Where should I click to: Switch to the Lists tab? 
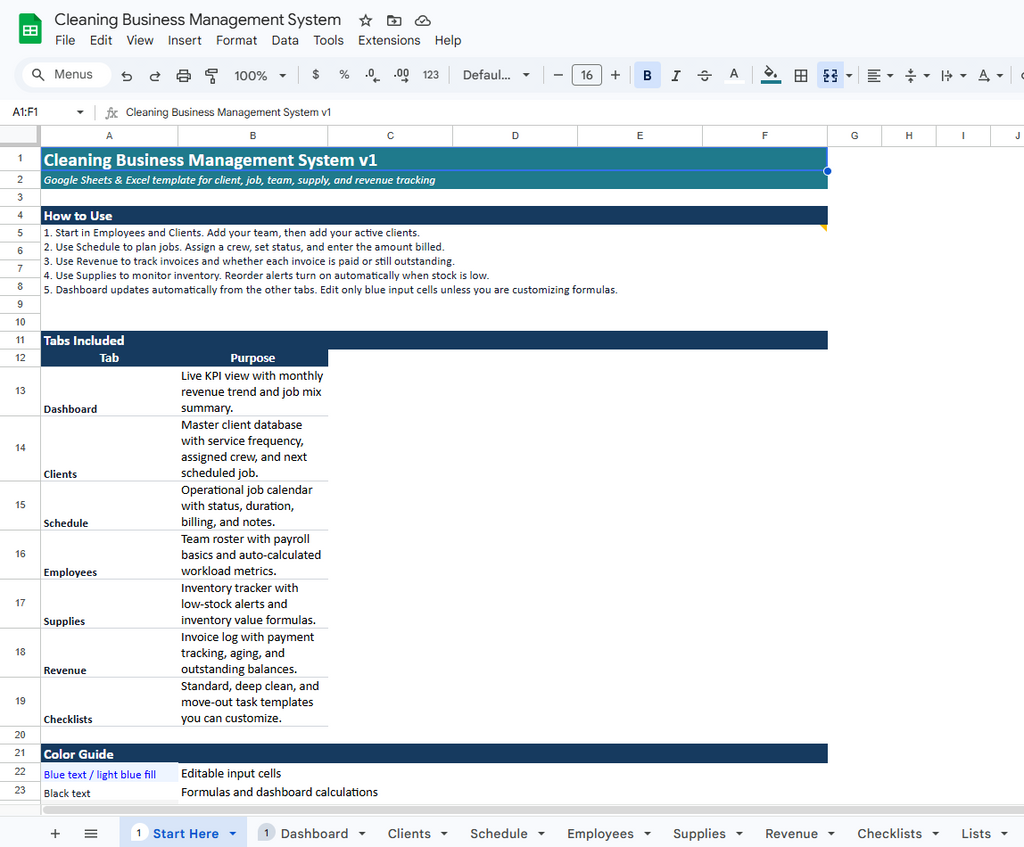(x=976, y=833)
